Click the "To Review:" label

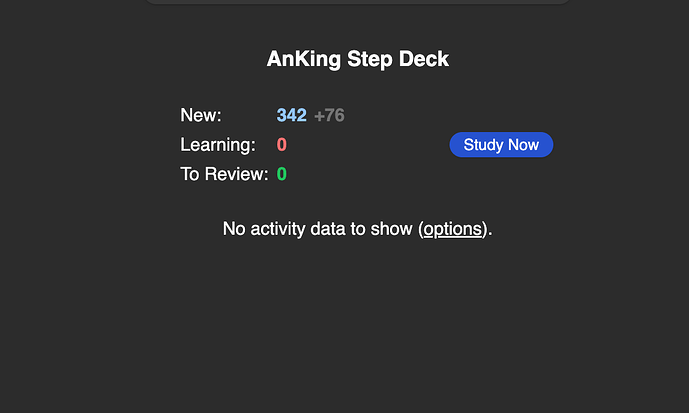point(224,174)
